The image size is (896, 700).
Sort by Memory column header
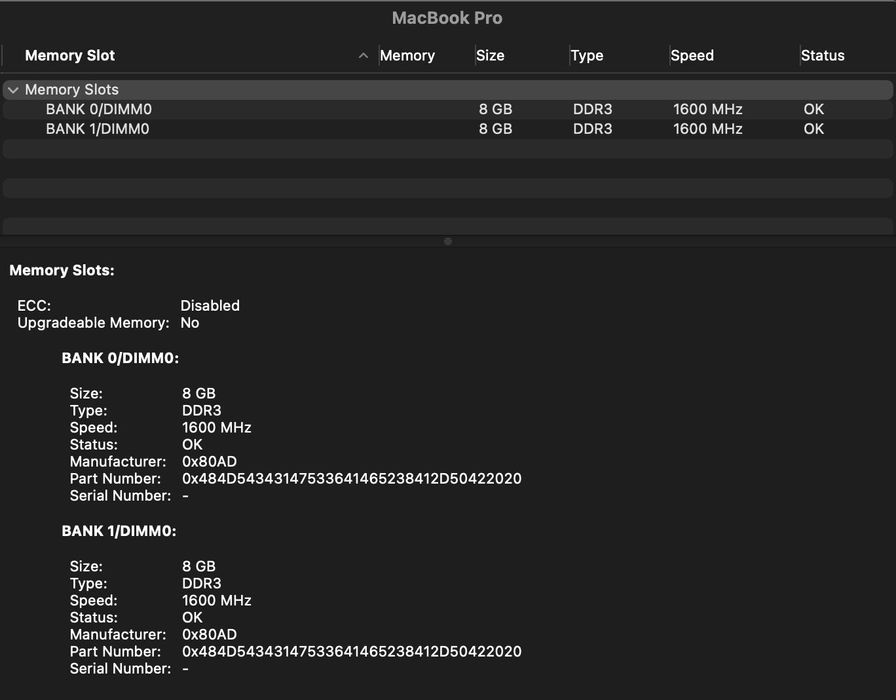(x=407, y=55)
